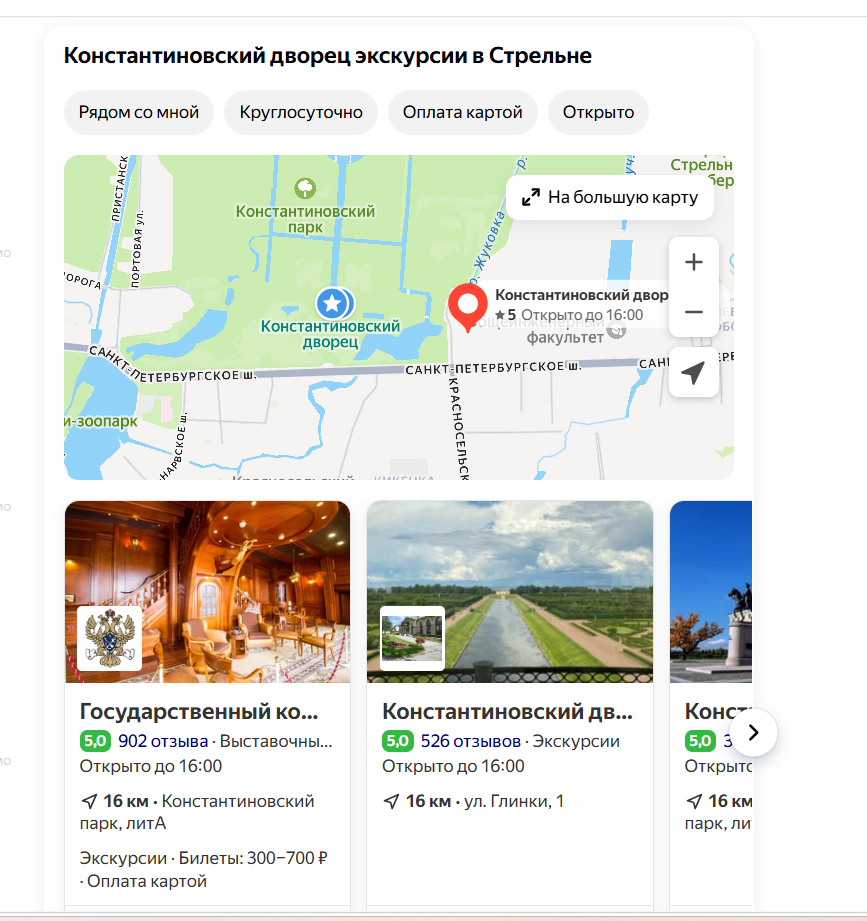Screen dimensions: 867x921
Task: Open "Государственный ко..." card title
Action: [x=199, y=712]
